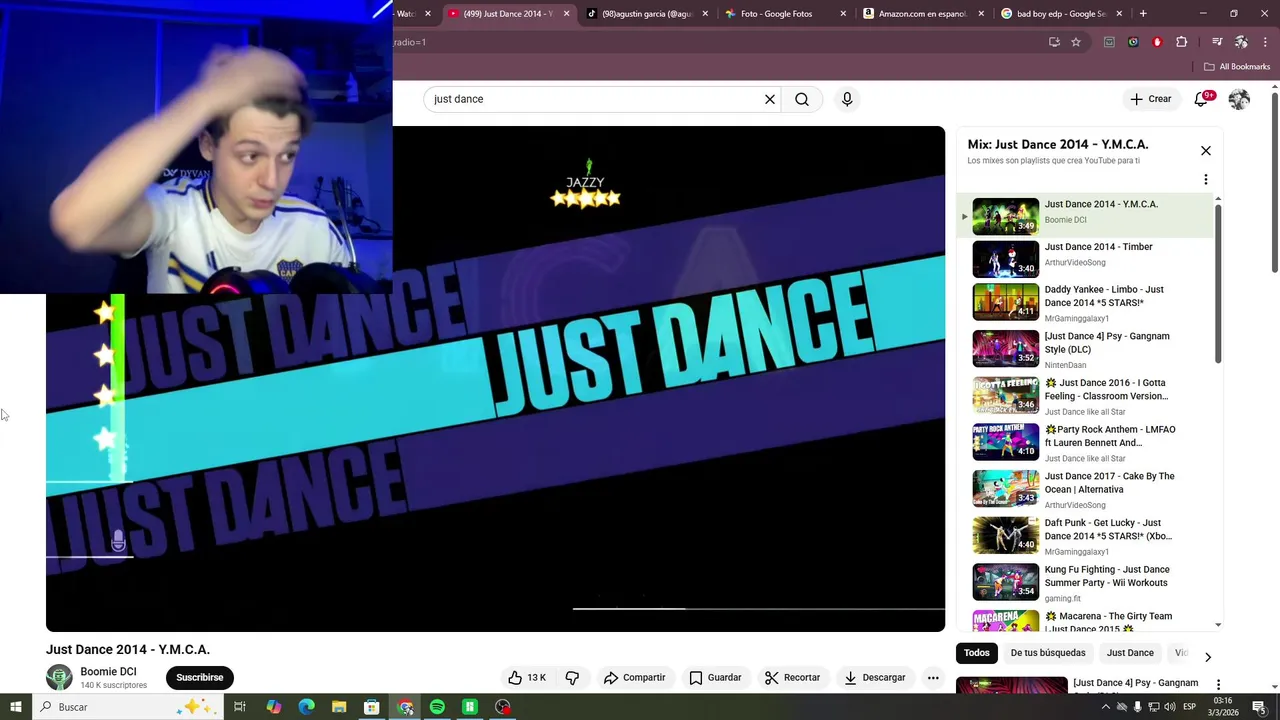Open Windows Start menu
This screenshot has height=720, width=1280.
[x=15, y=707]
